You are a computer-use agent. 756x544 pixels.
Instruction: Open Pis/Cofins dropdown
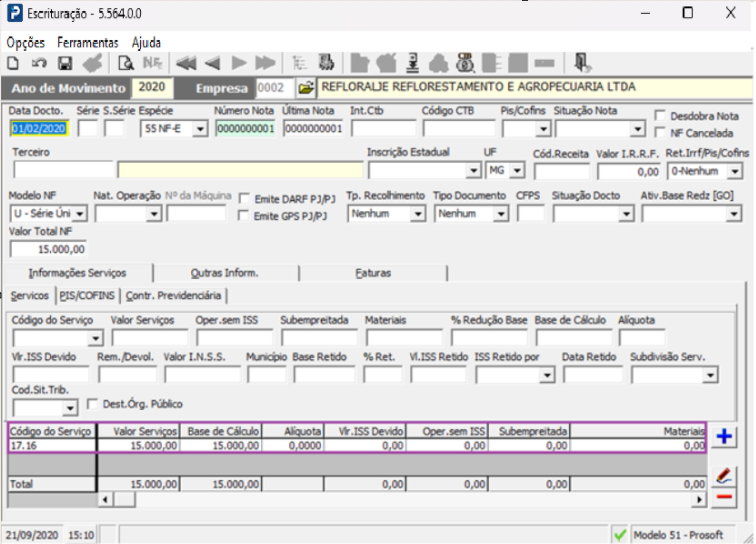(x=543, y=129)
